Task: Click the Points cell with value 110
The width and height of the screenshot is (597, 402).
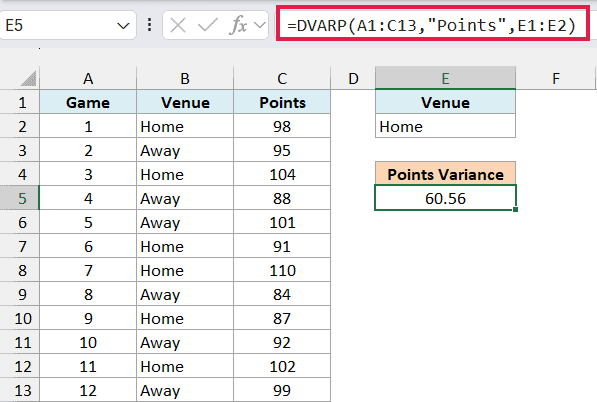Action: tap(282, 270)
